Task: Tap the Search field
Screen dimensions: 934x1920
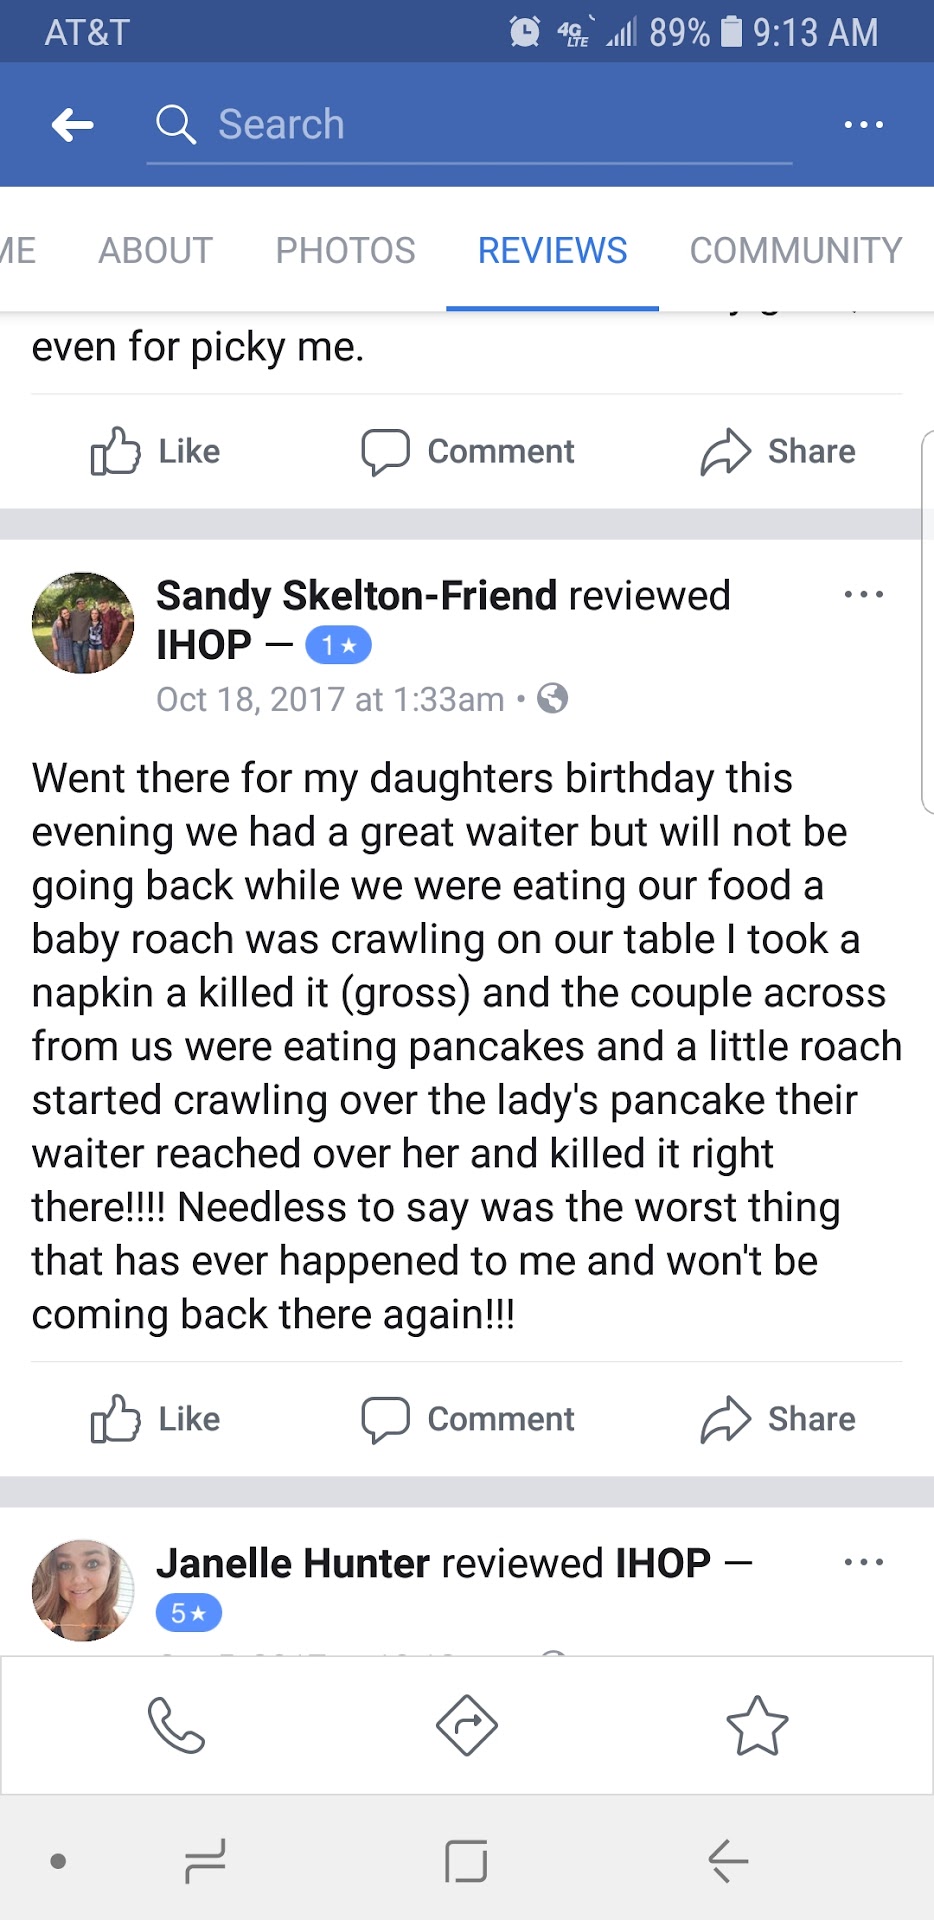Action: click(x=470, y=125)
